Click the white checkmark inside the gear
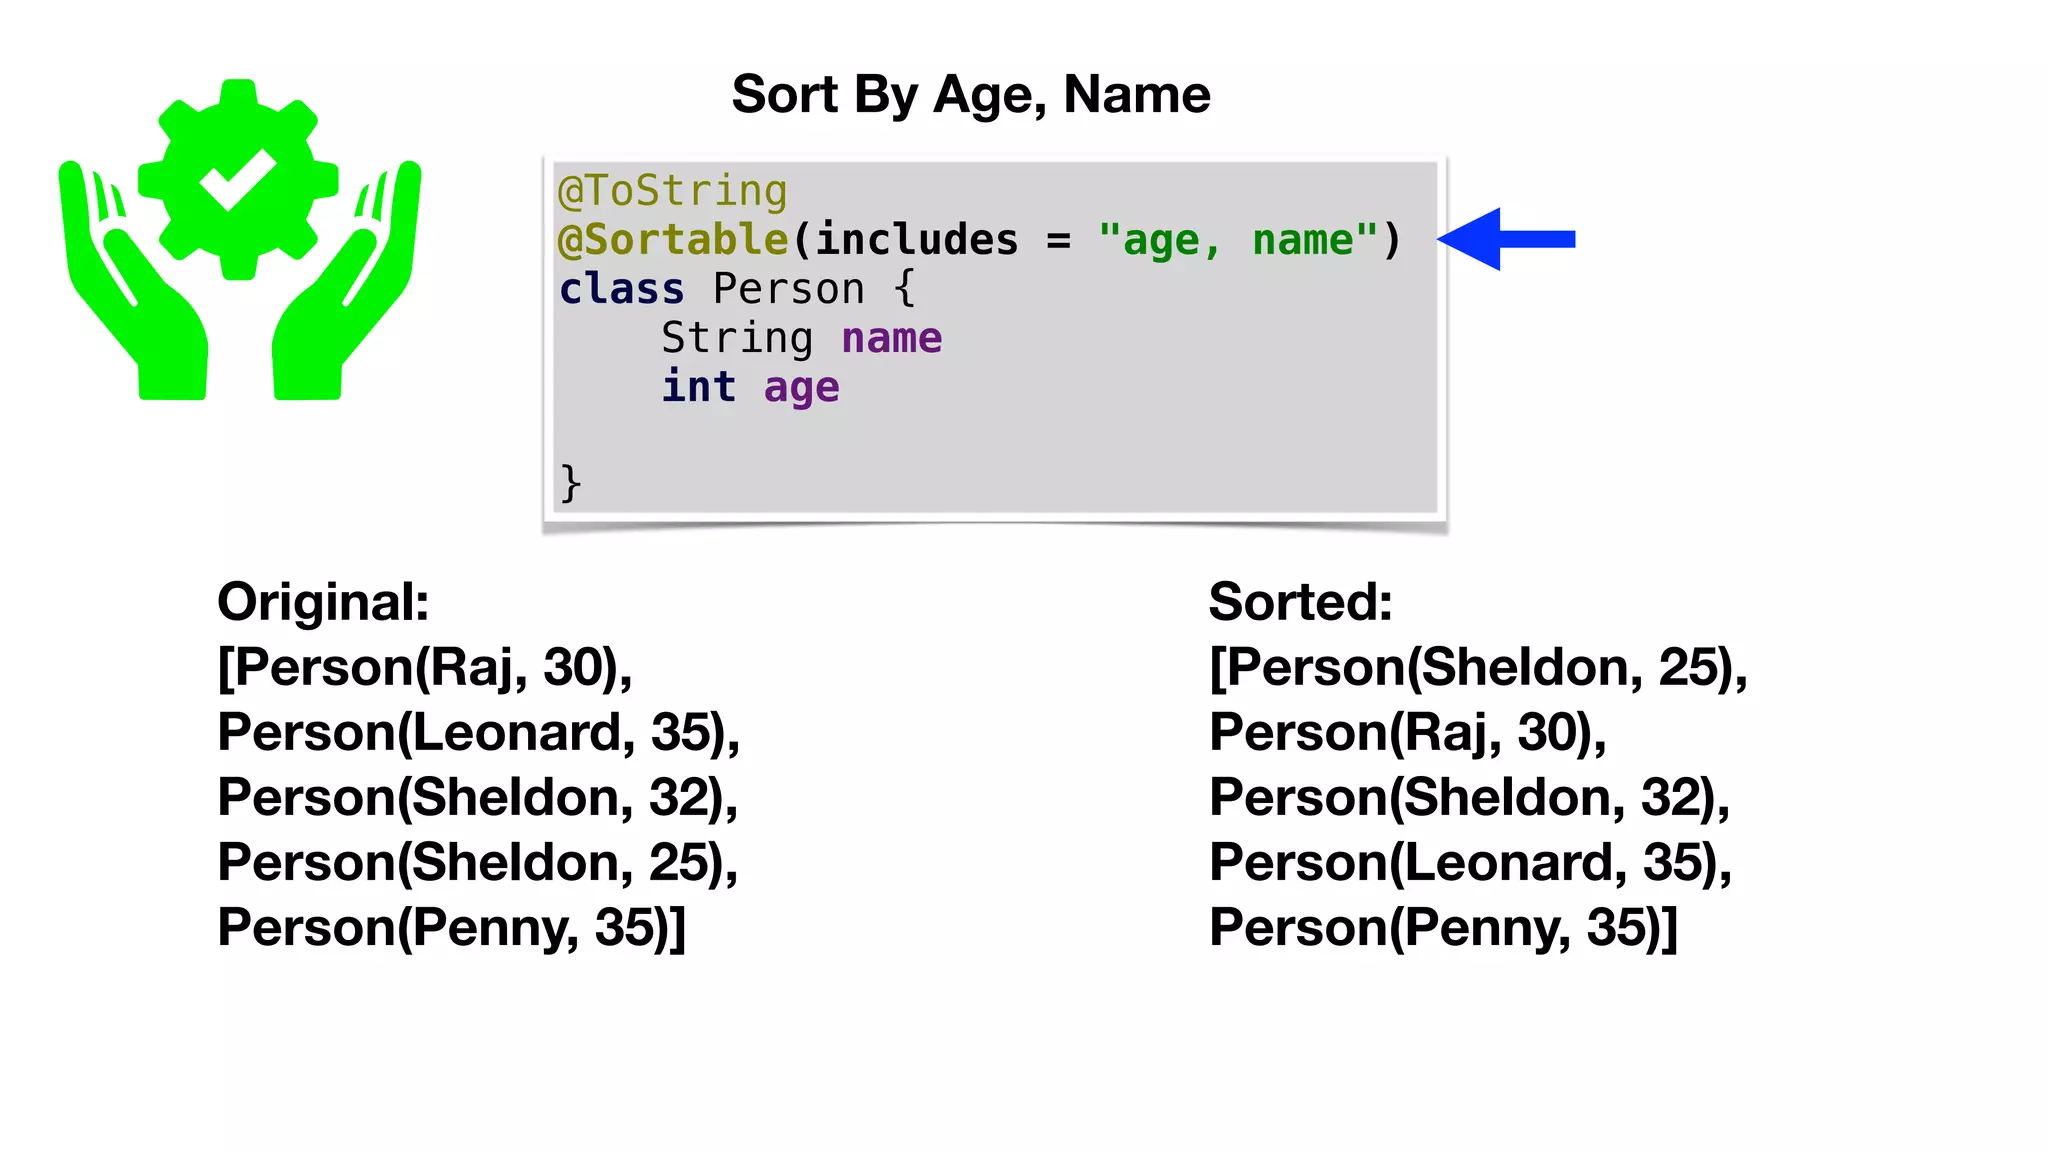 coord(238,179)
